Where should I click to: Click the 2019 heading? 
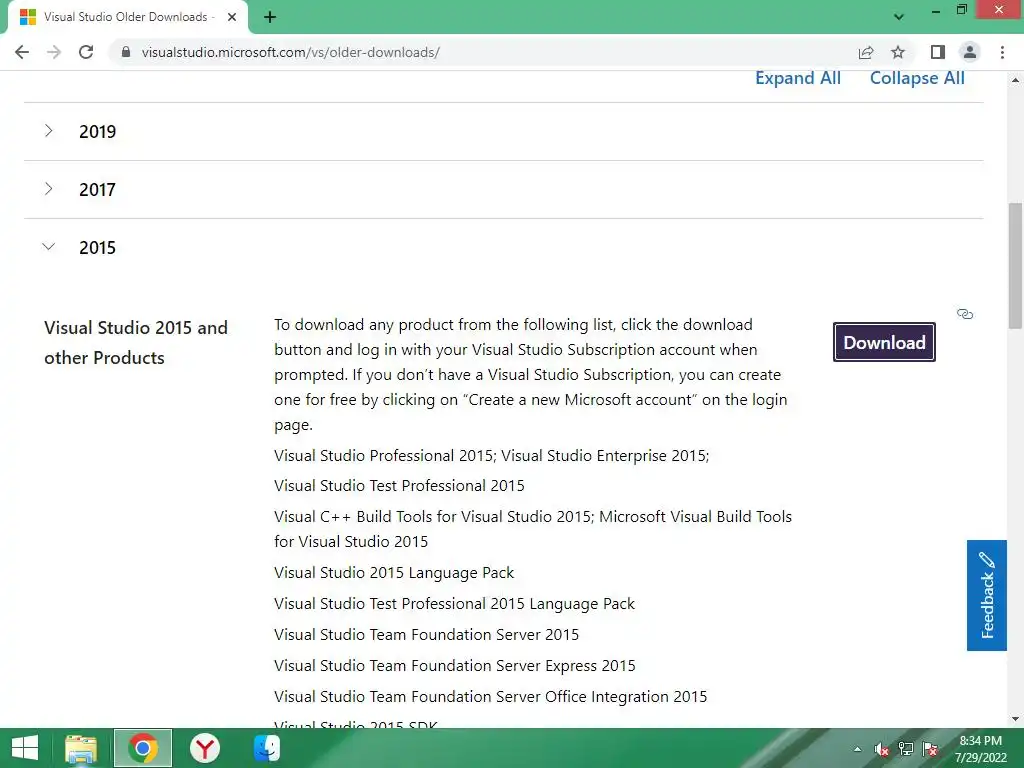tap(97, 131)
